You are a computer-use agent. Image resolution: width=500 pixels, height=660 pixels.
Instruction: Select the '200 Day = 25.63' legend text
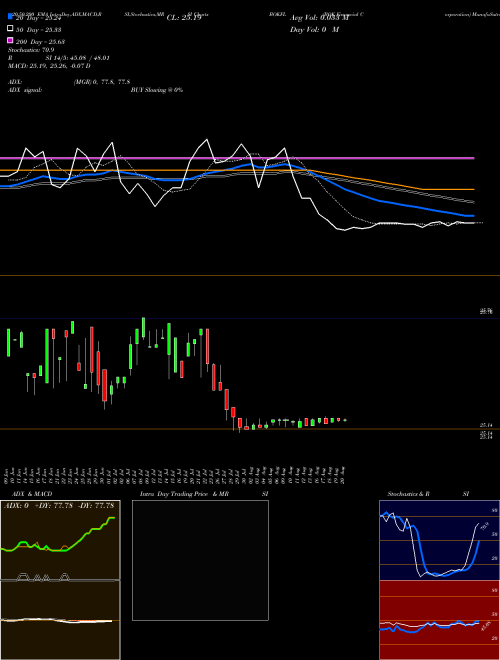coord(40,41)
